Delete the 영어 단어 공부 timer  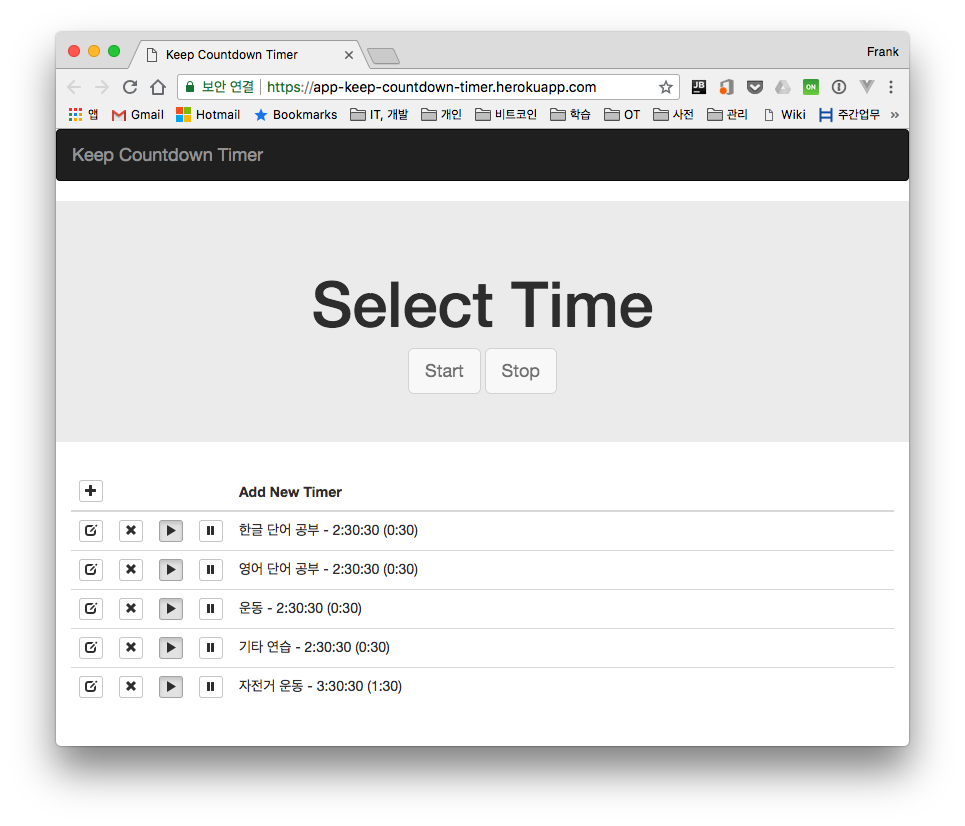(x=131, y=569)
